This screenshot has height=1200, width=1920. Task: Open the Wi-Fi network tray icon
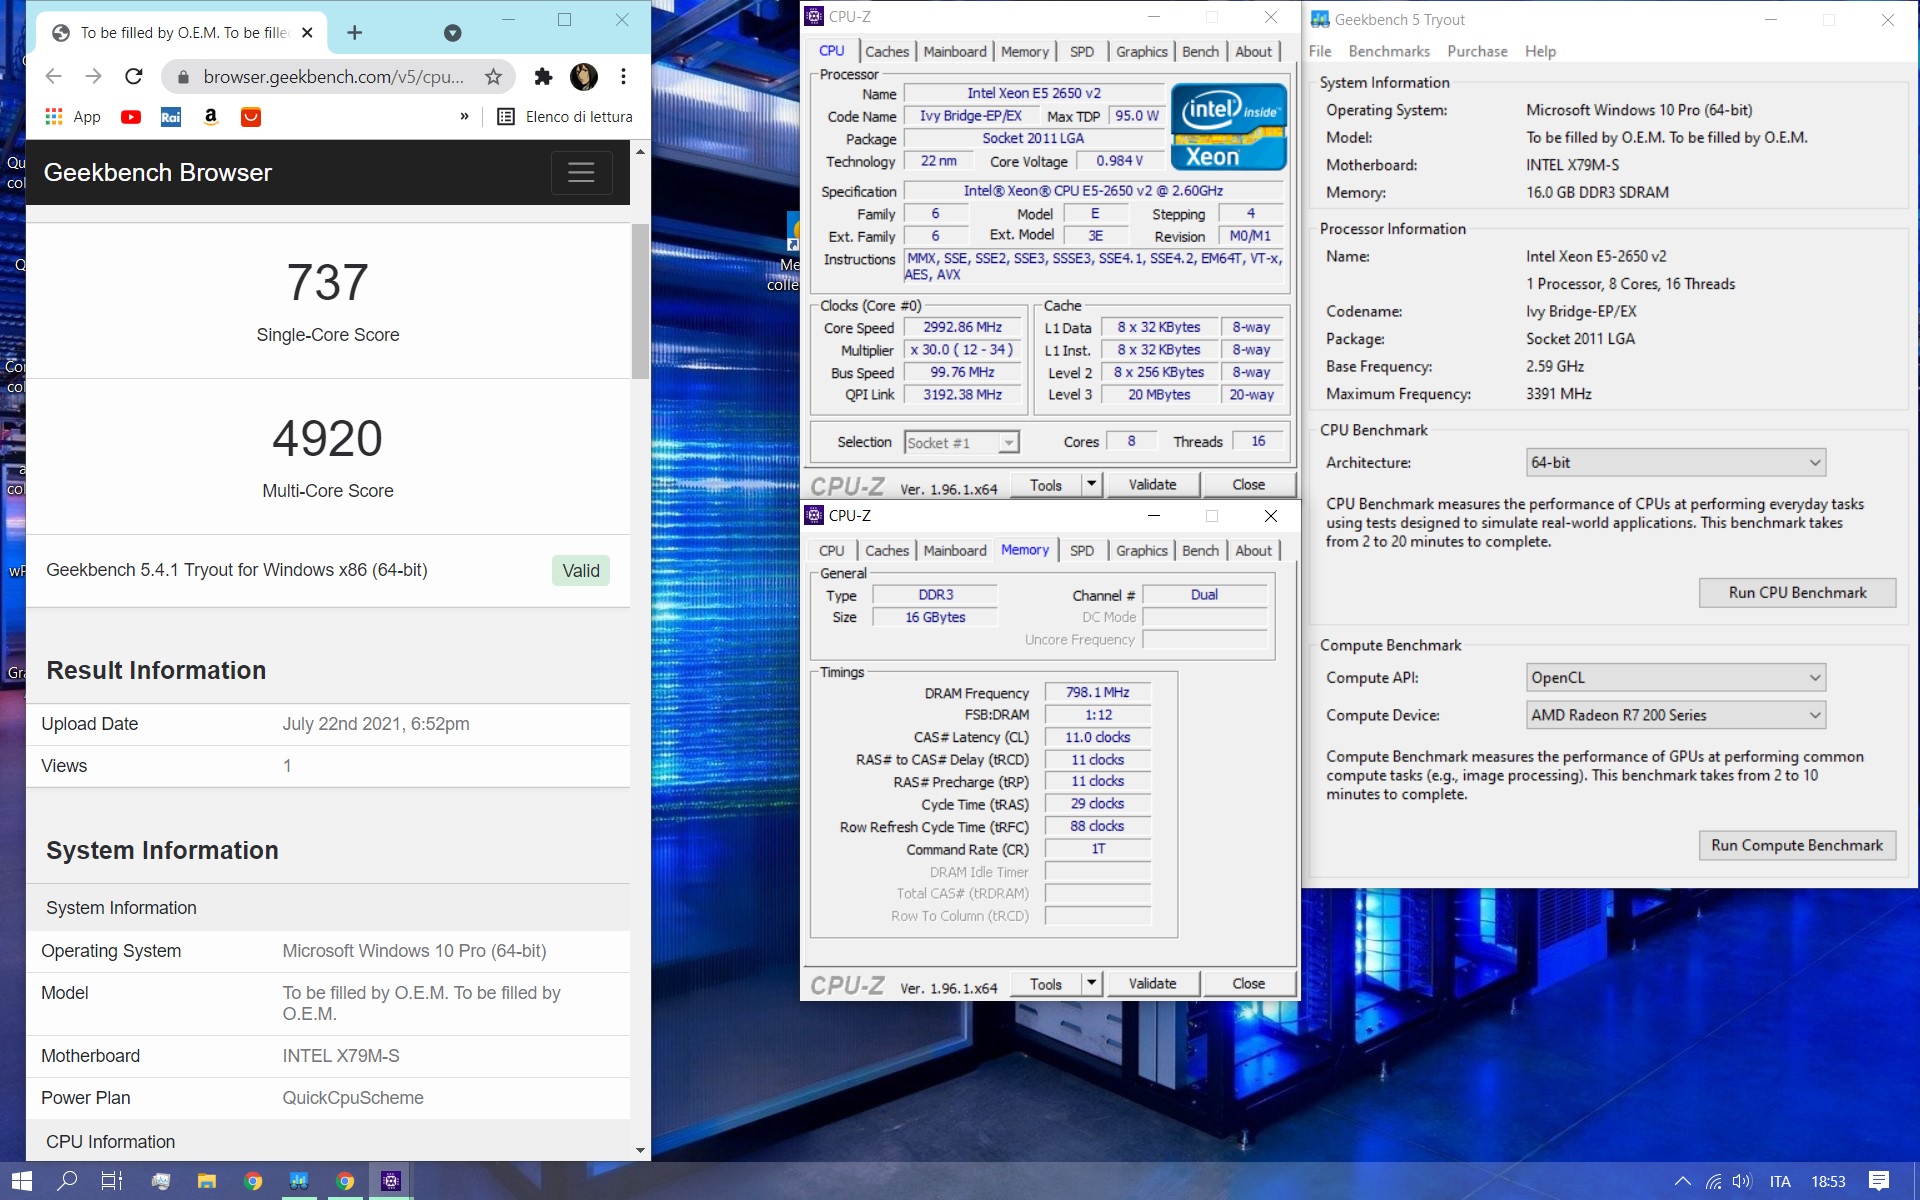[x=1714, y=1181]
